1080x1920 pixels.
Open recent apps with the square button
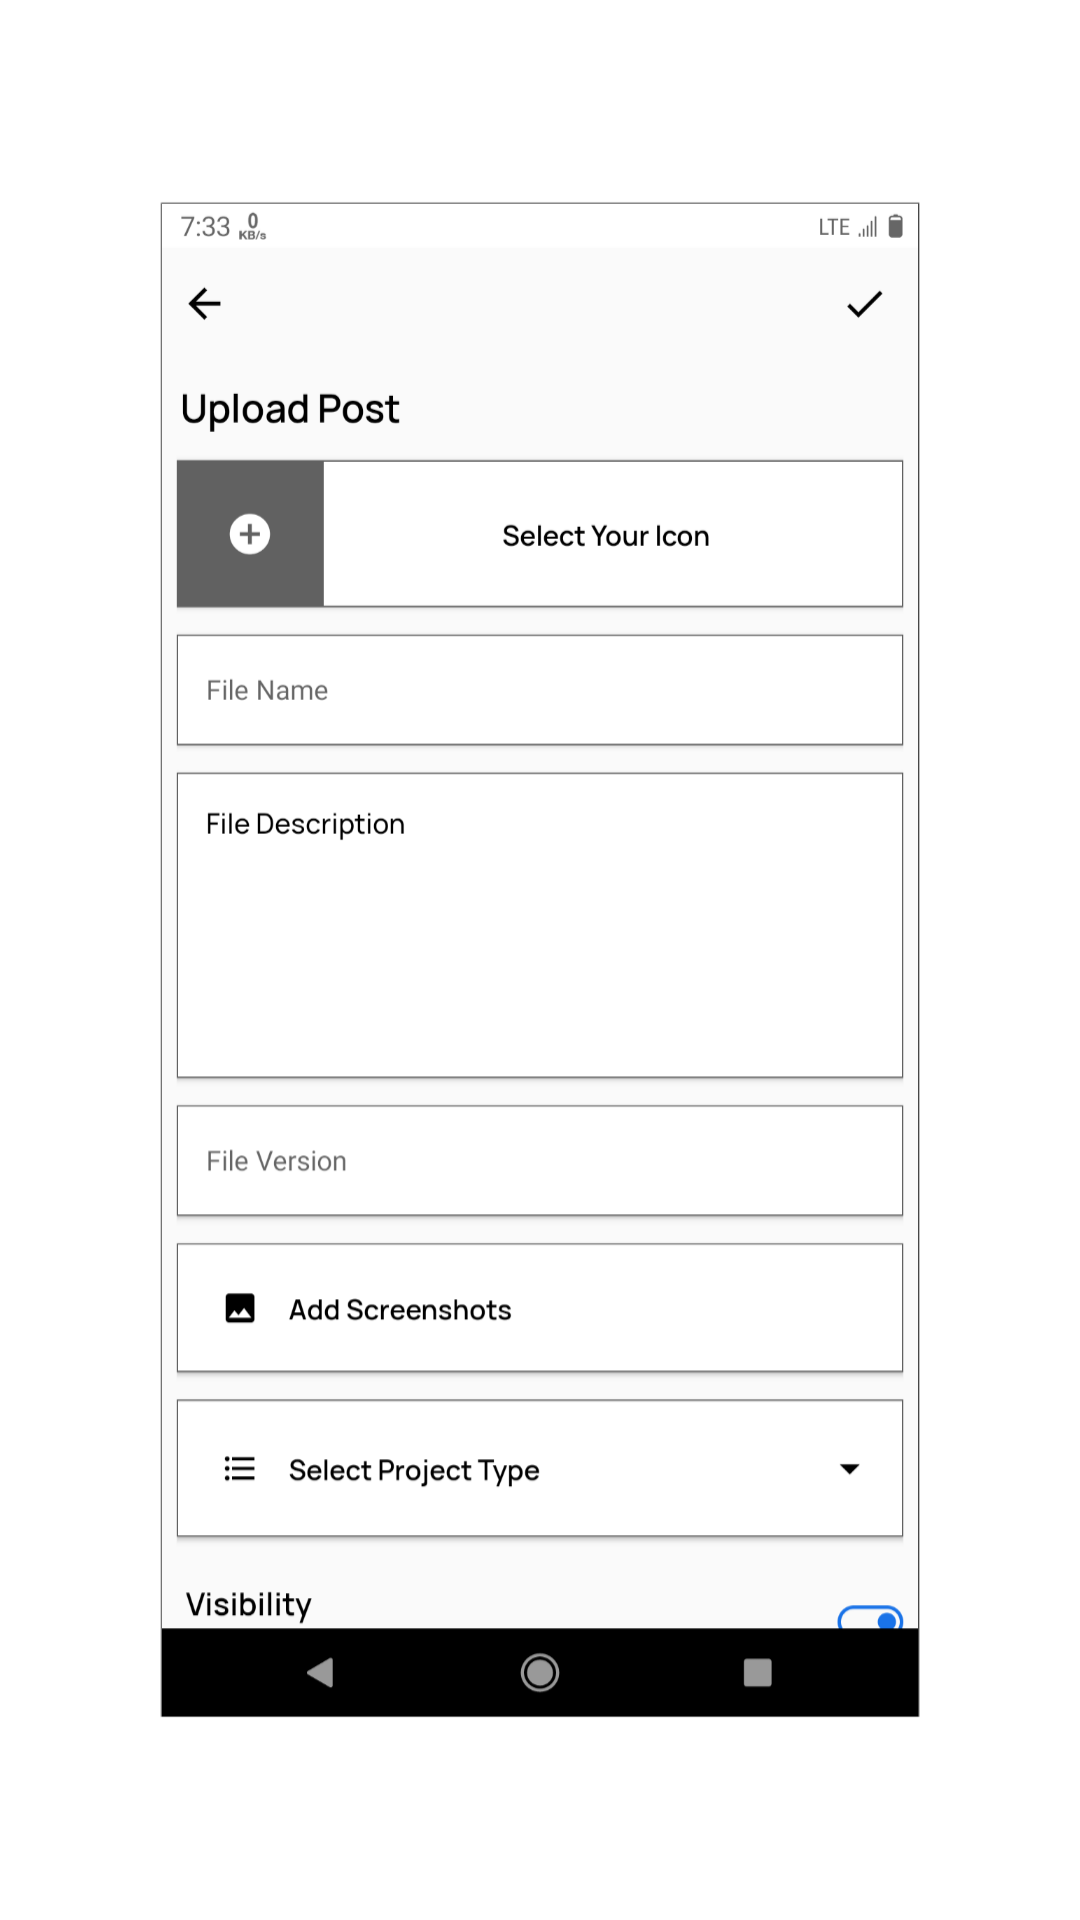click(757, 1672)
